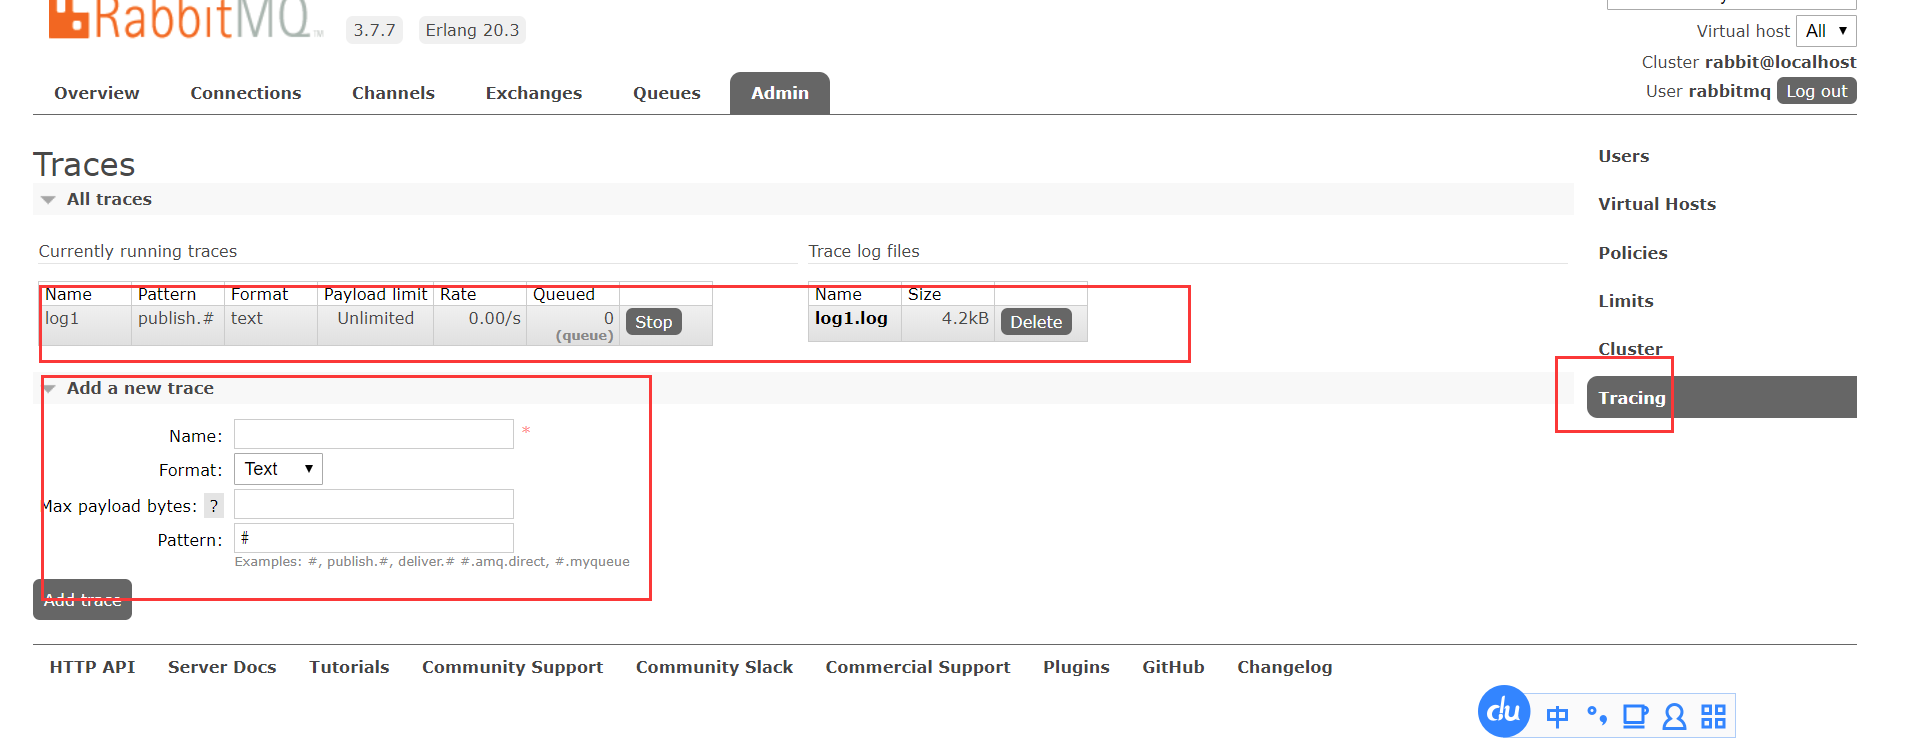Open the Changelog footer link

click(x=1285, y=667)
